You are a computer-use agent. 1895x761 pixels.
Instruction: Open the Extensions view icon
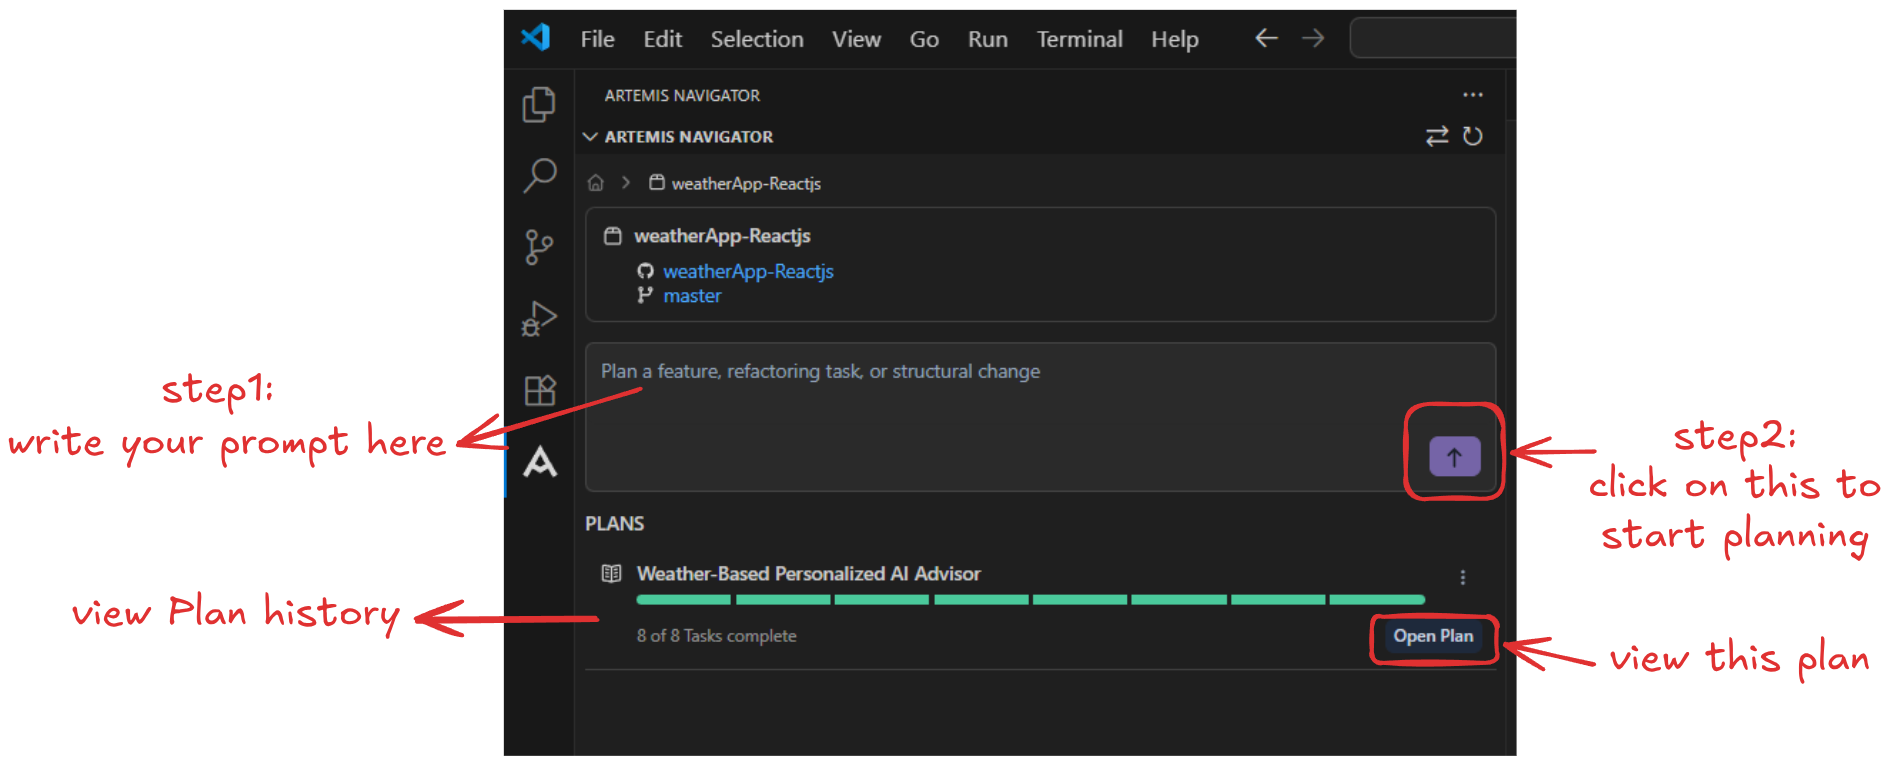pos(539,390)
